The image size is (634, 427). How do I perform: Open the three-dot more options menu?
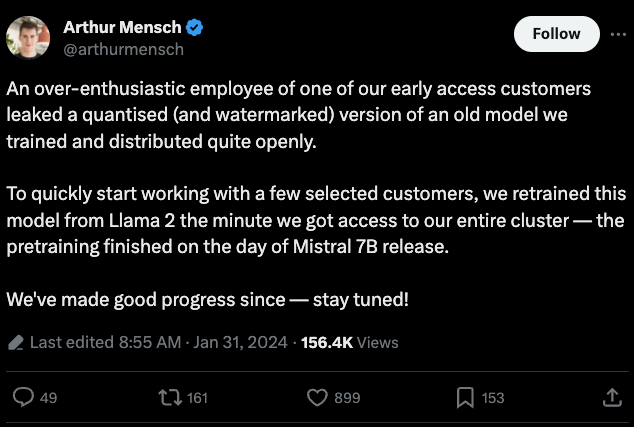(618, 33)
